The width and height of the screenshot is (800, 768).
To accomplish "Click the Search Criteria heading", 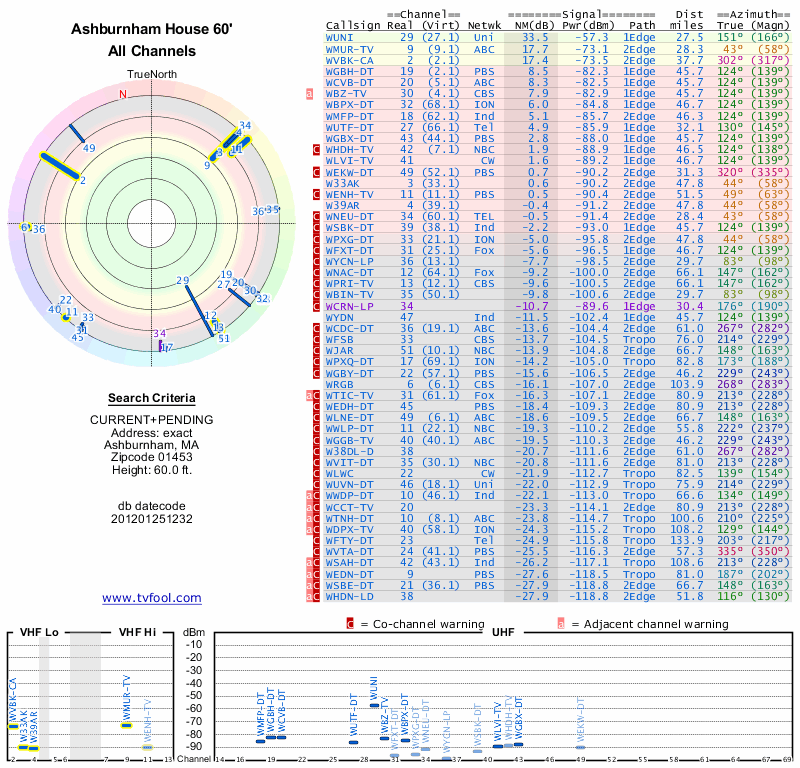I will point(152,398).
